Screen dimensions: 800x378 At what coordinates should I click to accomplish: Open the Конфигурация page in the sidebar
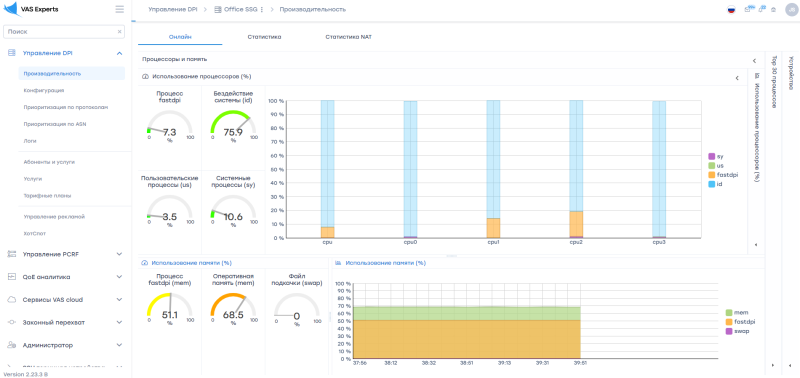(x=44, y=90)
